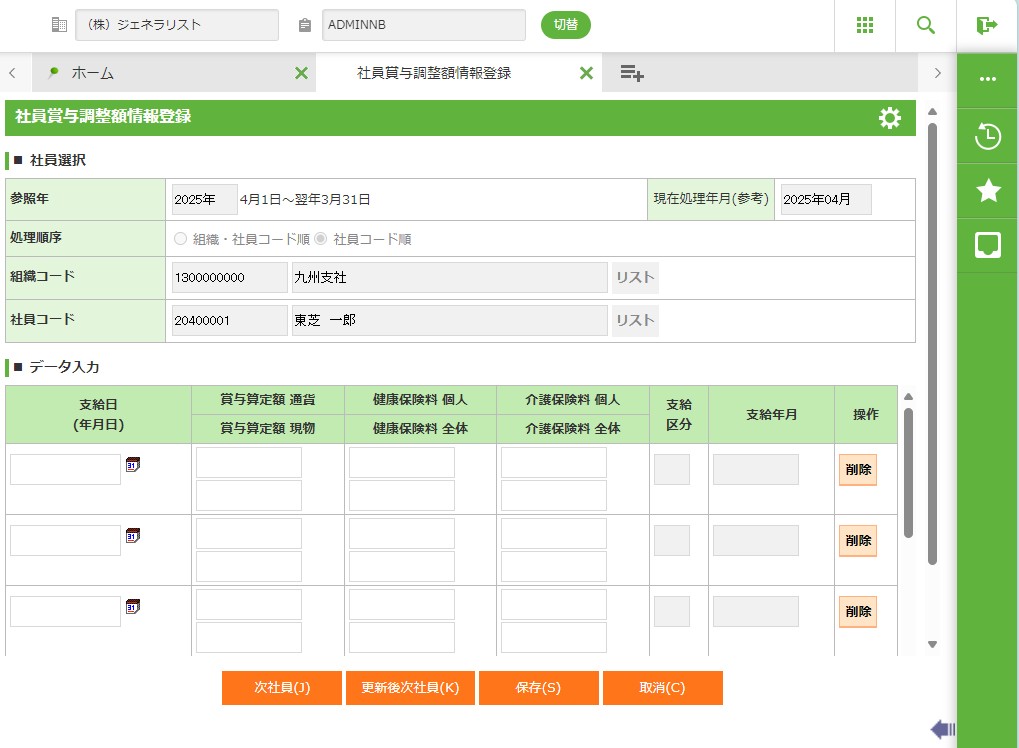The height and width of the screenshot is (748, 1019).
Task: Click the first row 支給日 input field
Action: pos(65,470)
